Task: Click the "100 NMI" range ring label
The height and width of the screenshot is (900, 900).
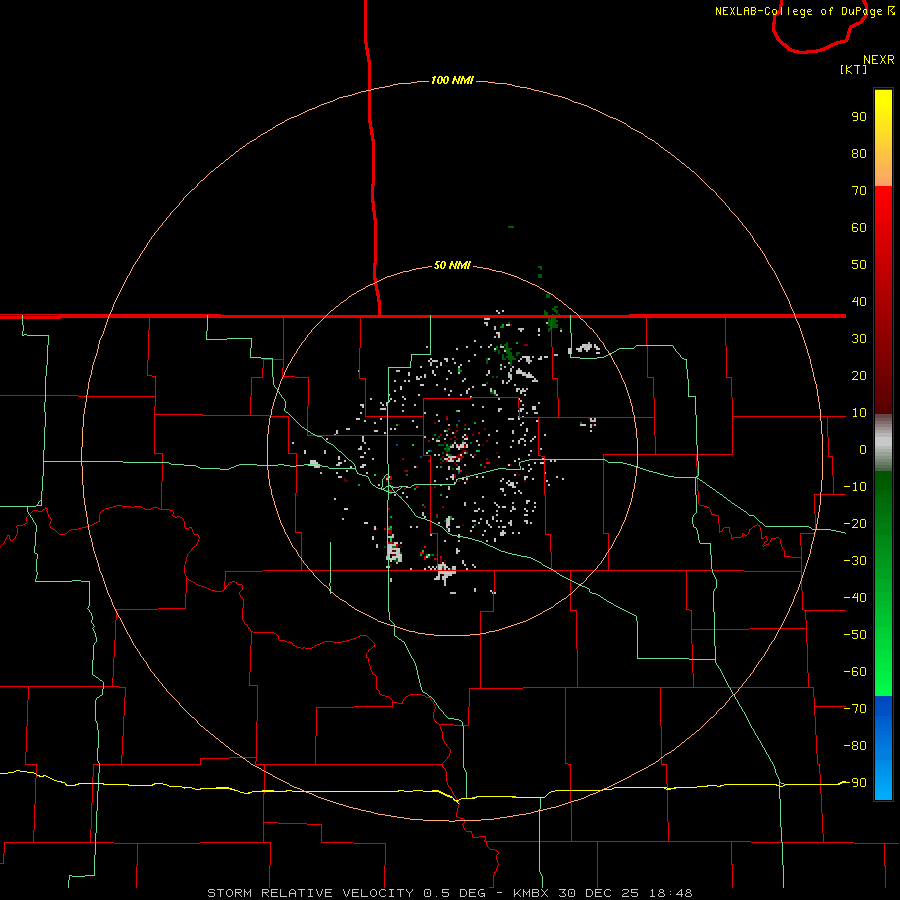Action: 452,80
